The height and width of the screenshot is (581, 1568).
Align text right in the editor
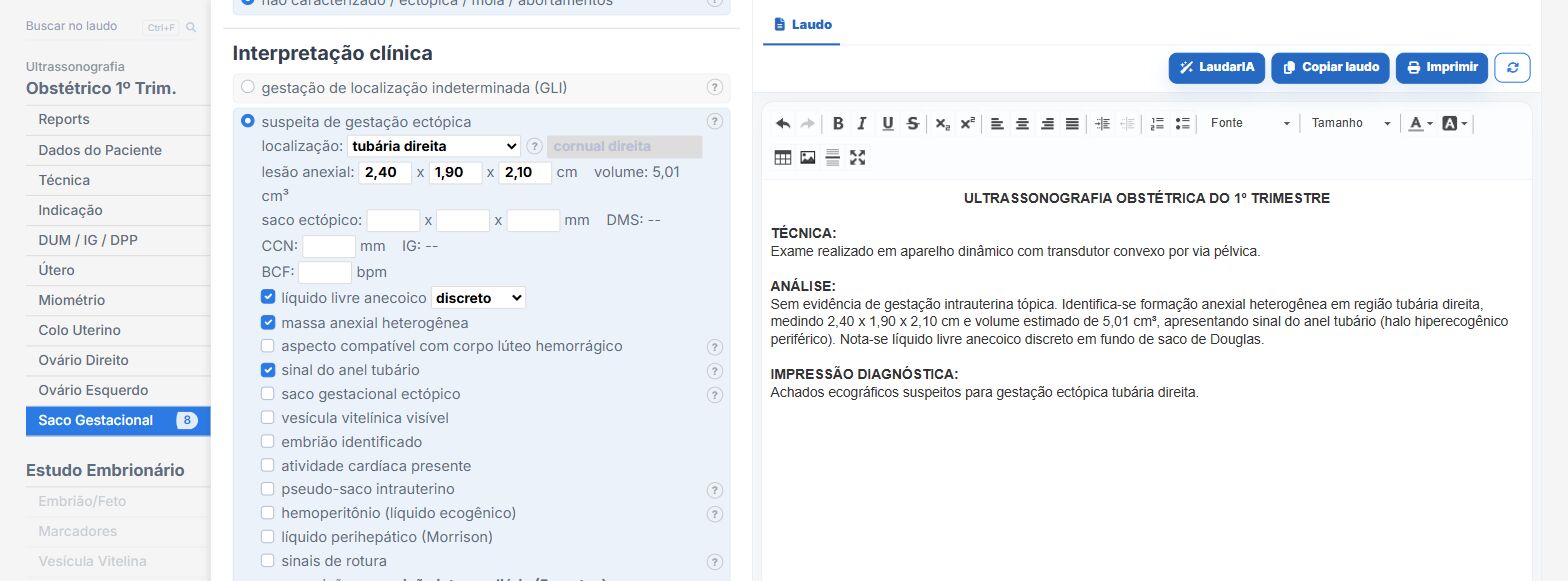(1047, 123)
